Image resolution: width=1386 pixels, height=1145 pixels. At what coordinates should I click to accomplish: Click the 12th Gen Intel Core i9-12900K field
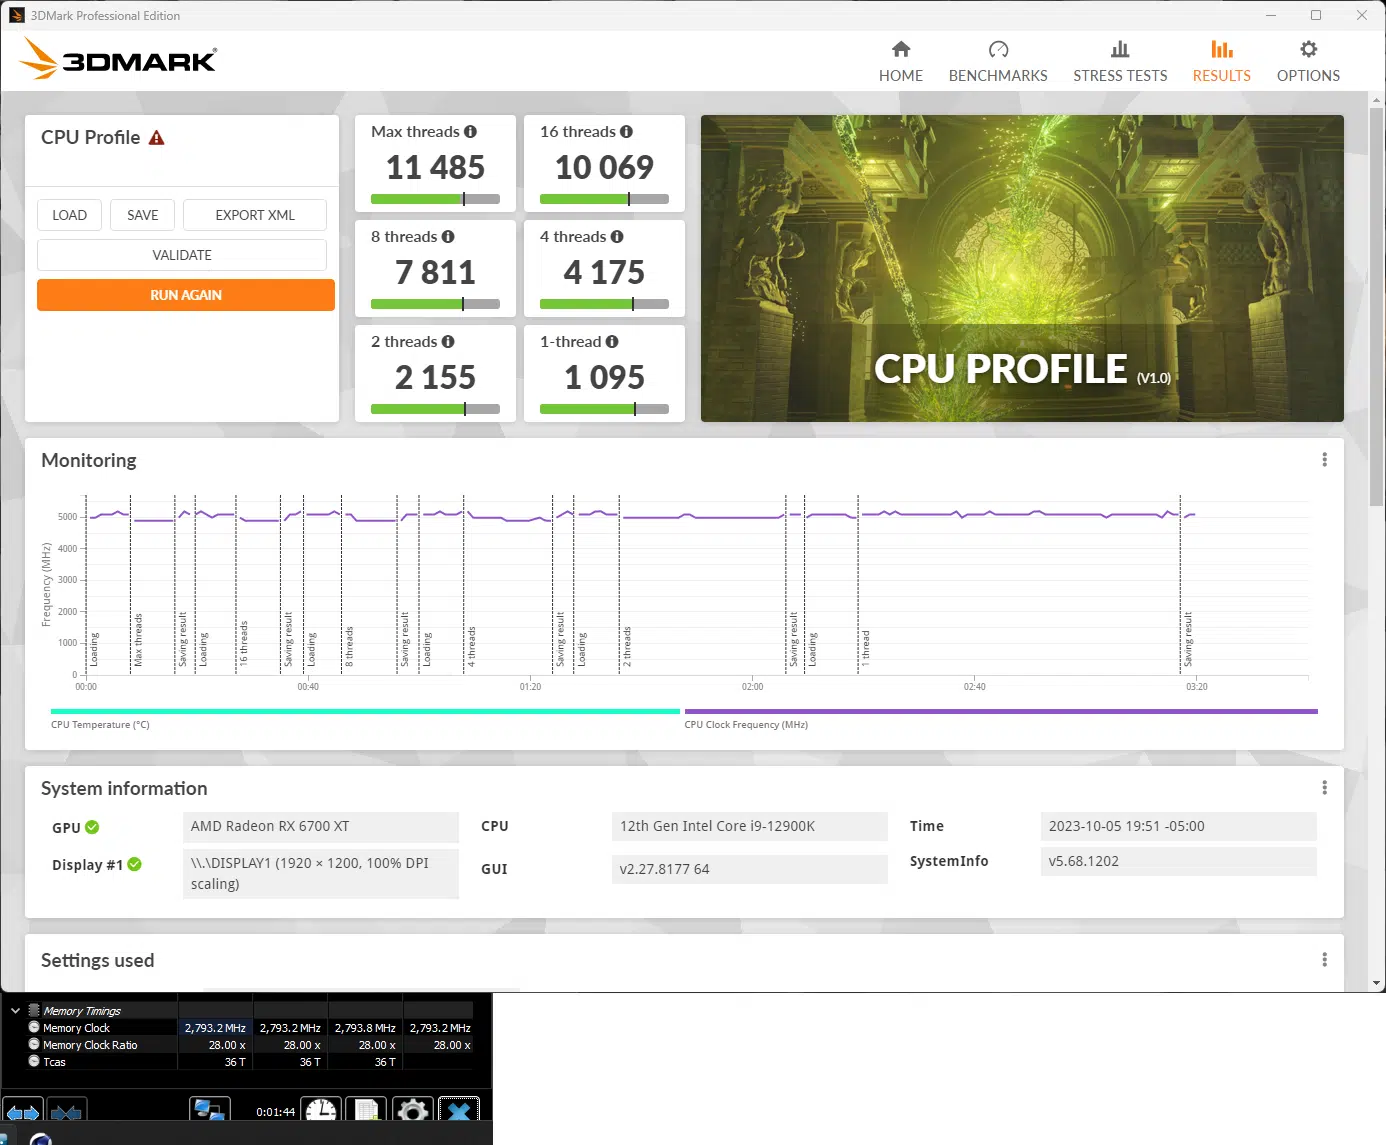pyautogui.click(x=750, y=827)
